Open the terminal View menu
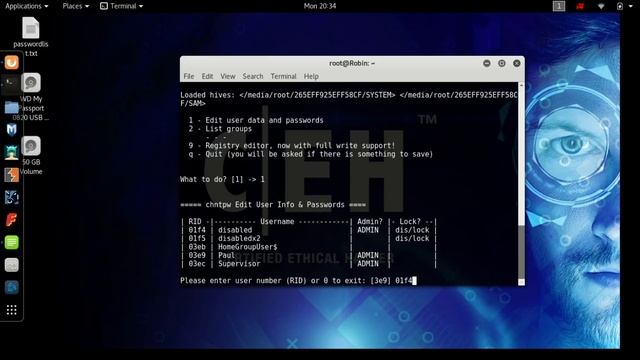Screen dimensions: 640x360 click(228, 76)
